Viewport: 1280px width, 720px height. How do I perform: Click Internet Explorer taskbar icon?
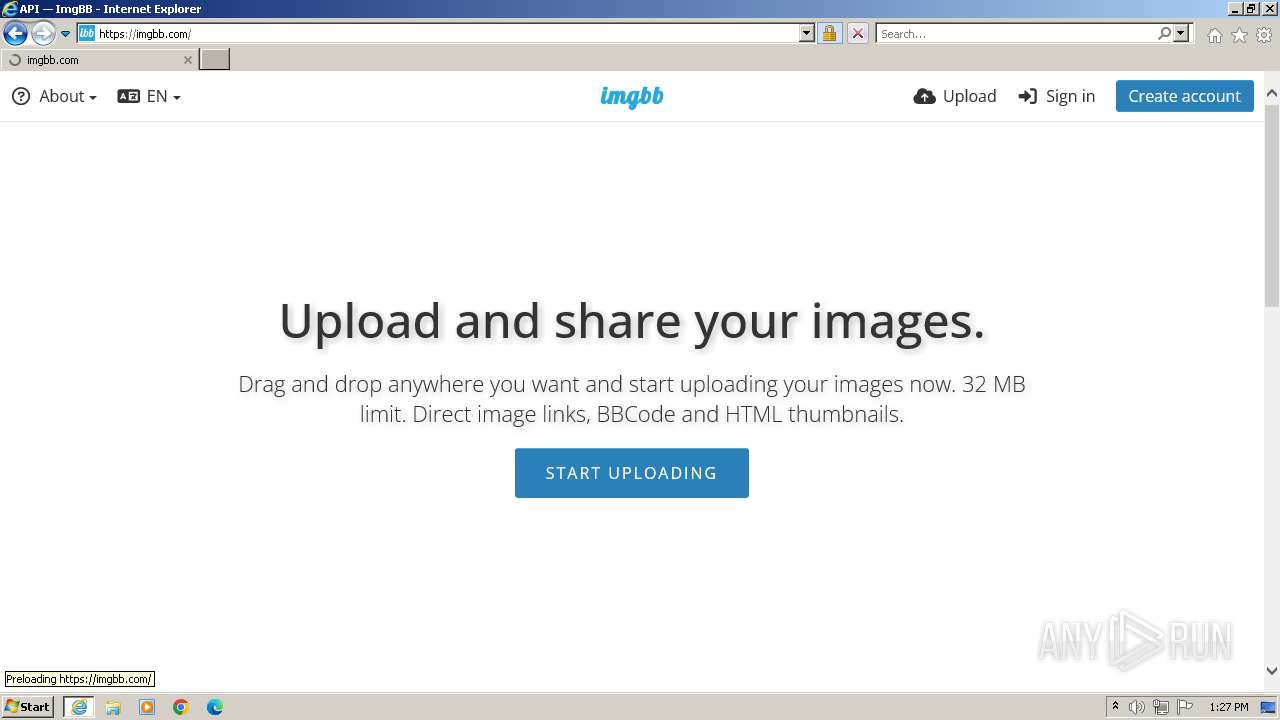79,707
